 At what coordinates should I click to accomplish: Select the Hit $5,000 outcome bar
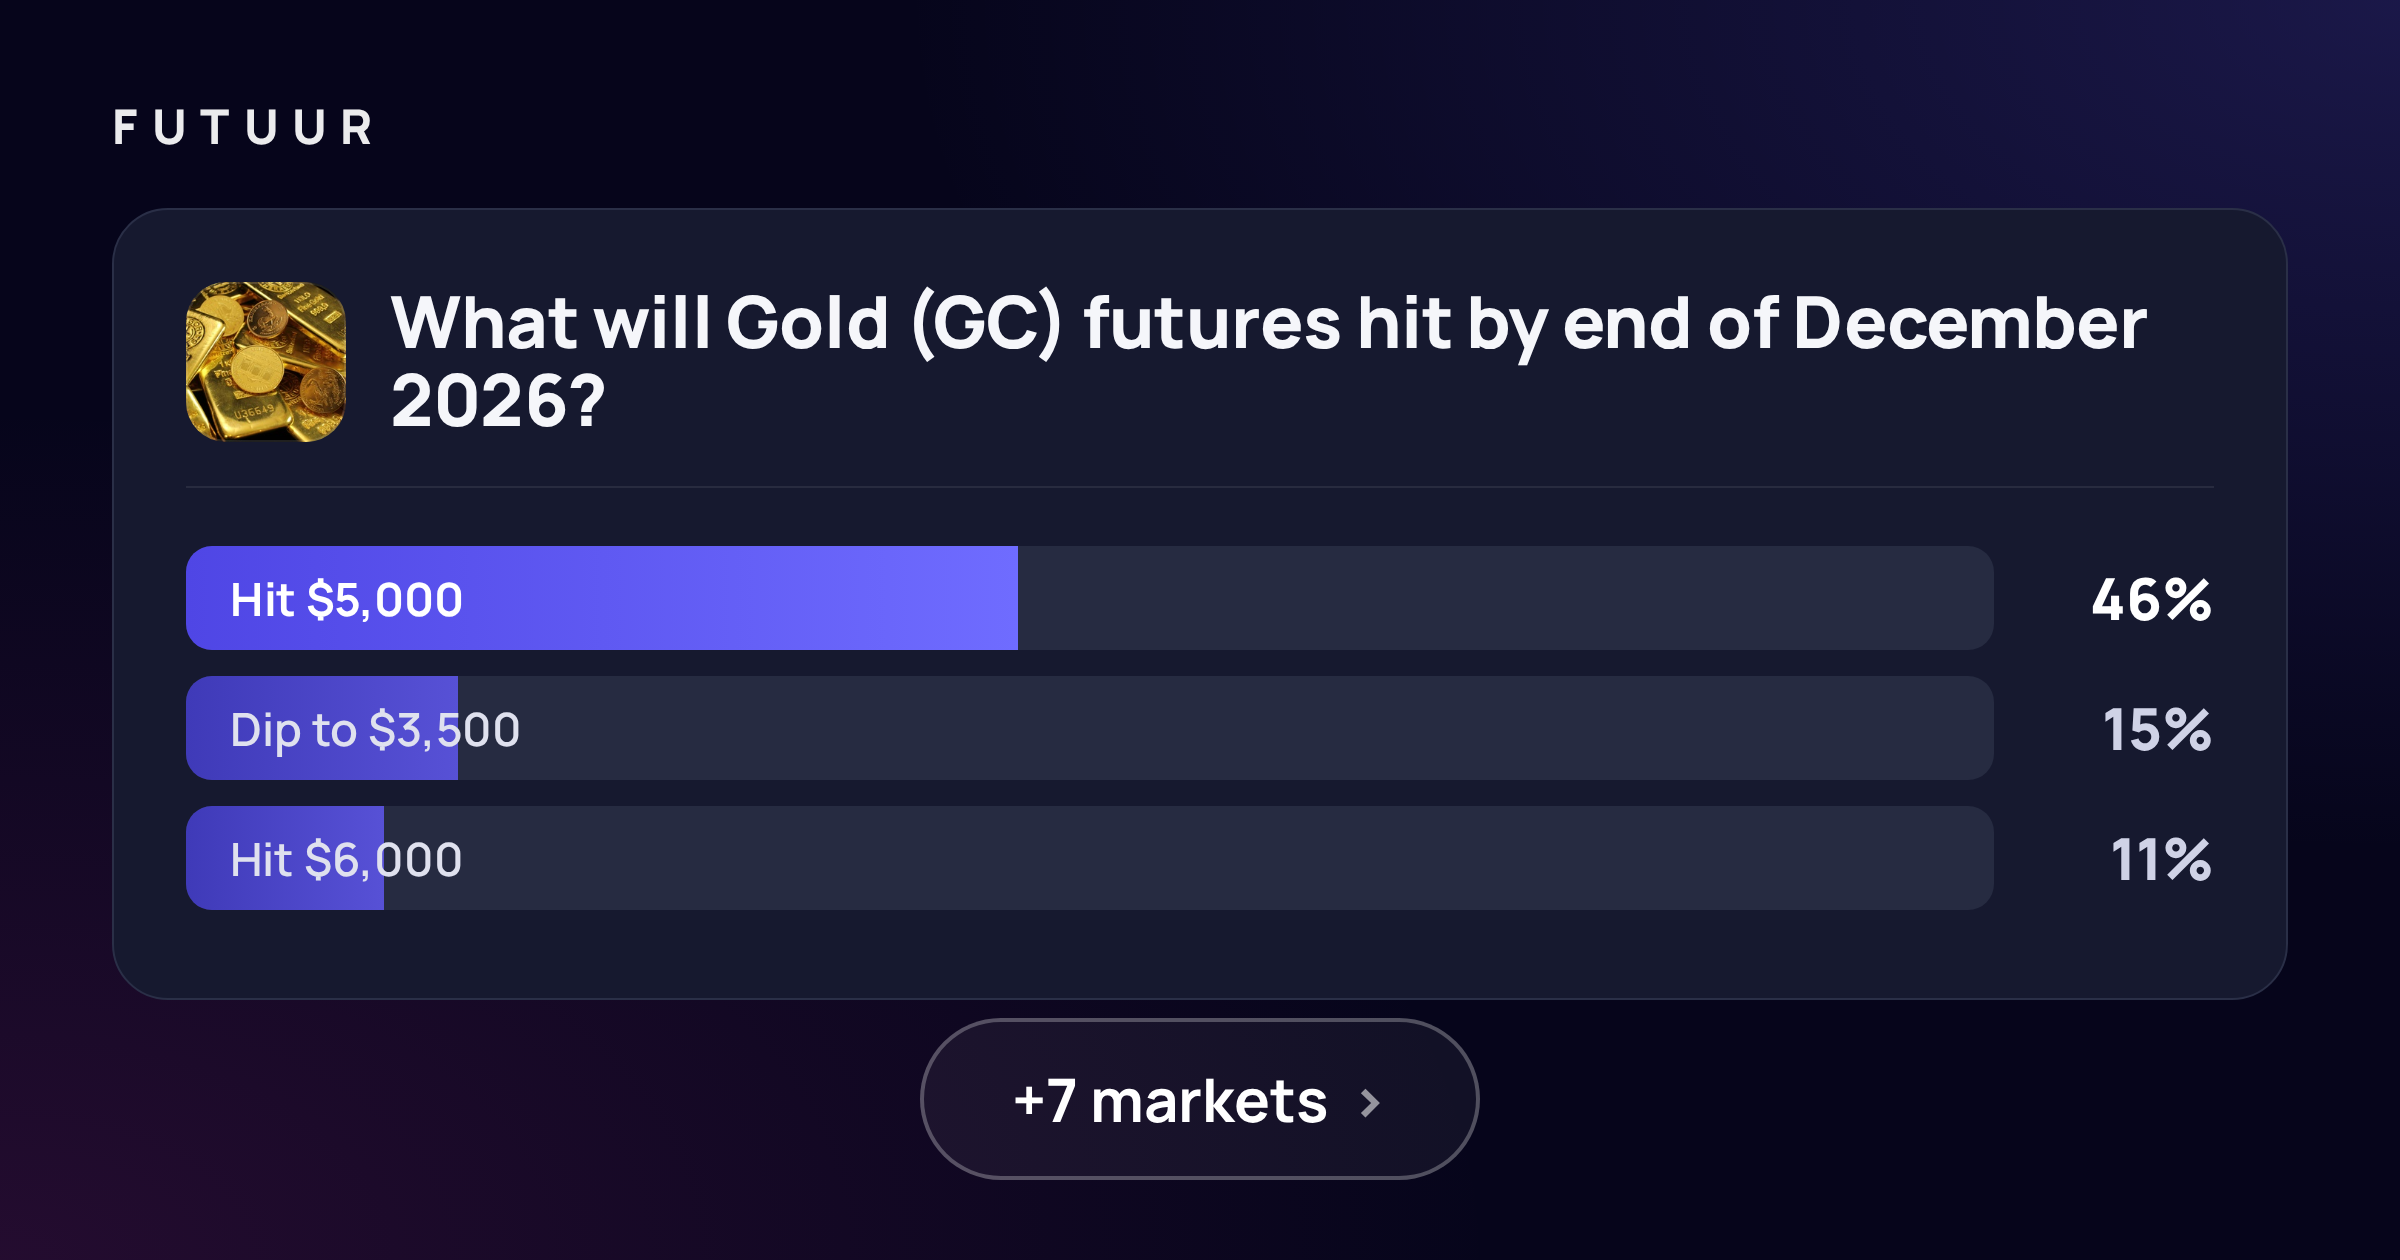tap(1090, 598)
